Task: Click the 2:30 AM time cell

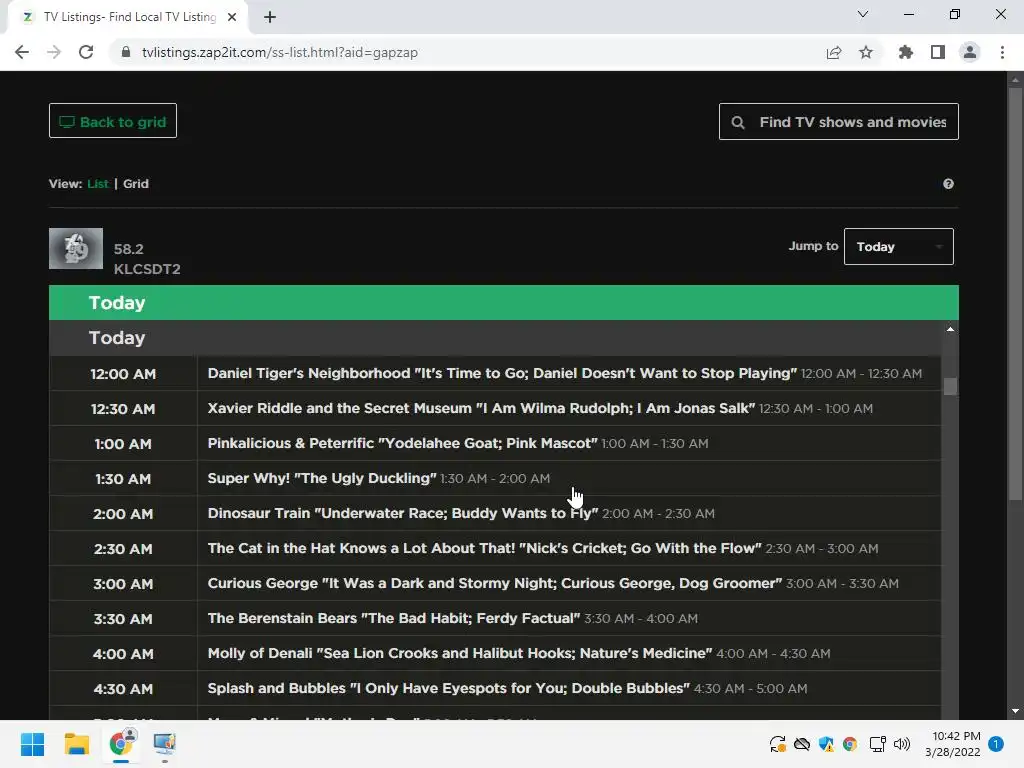Action: pyautogui.click(x=123, y=549)
